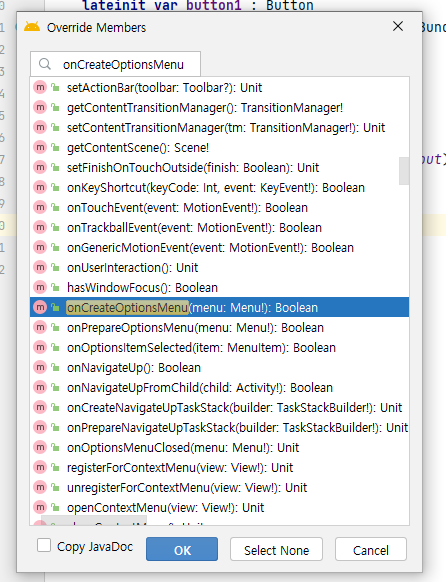Click the list vertical scrollbar thumb
Image resolution: width=446 pixels, height=582 pixels.
[404, 171]
